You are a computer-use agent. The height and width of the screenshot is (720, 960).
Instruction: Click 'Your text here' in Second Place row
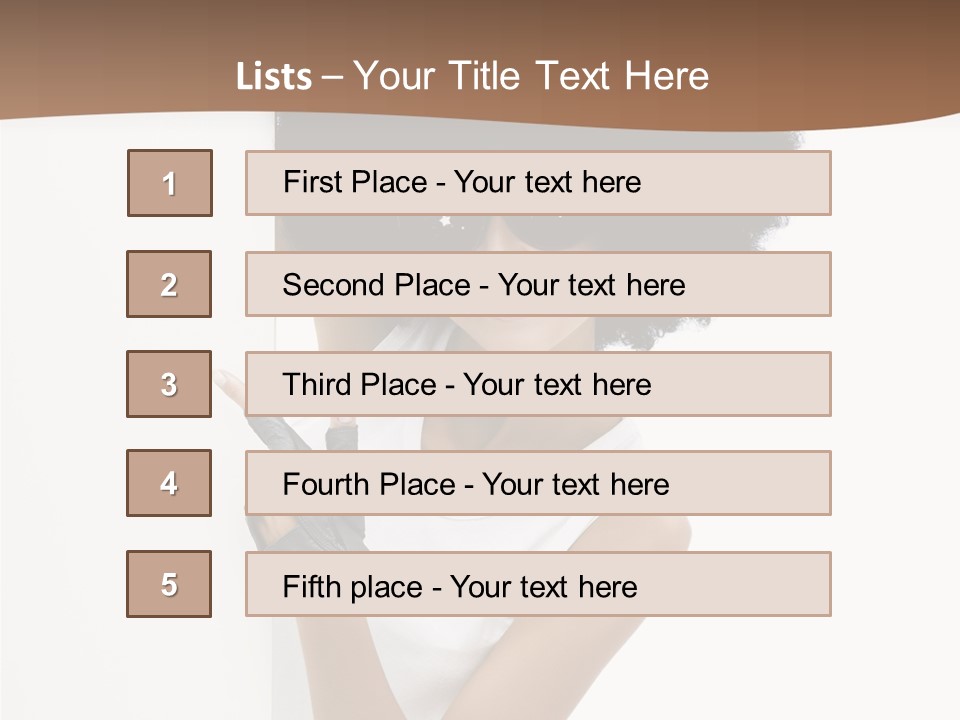pos(591,285)
